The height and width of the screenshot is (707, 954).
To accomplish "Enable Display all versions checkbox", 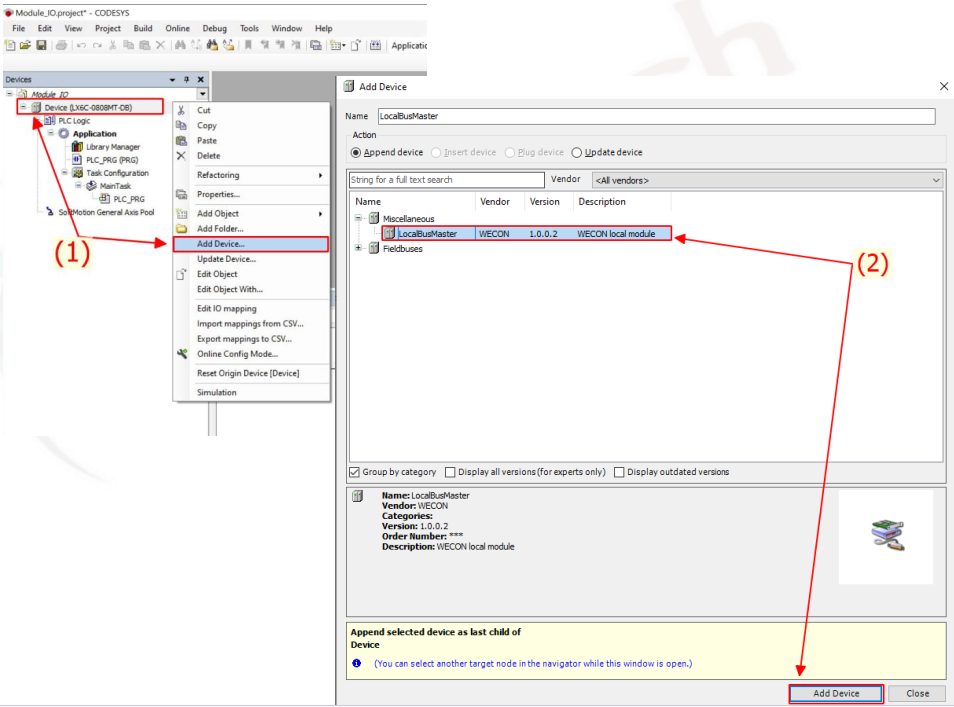I will pyautogui.click(x=450, y=472).
